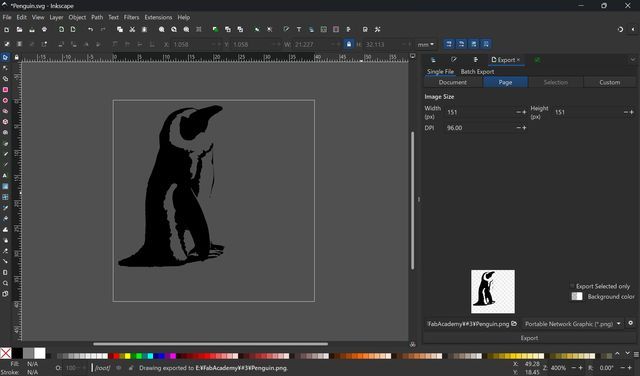Toggle scale stroke width with object
The width and height of the screenshot is (640, 376).
point(449,44)
